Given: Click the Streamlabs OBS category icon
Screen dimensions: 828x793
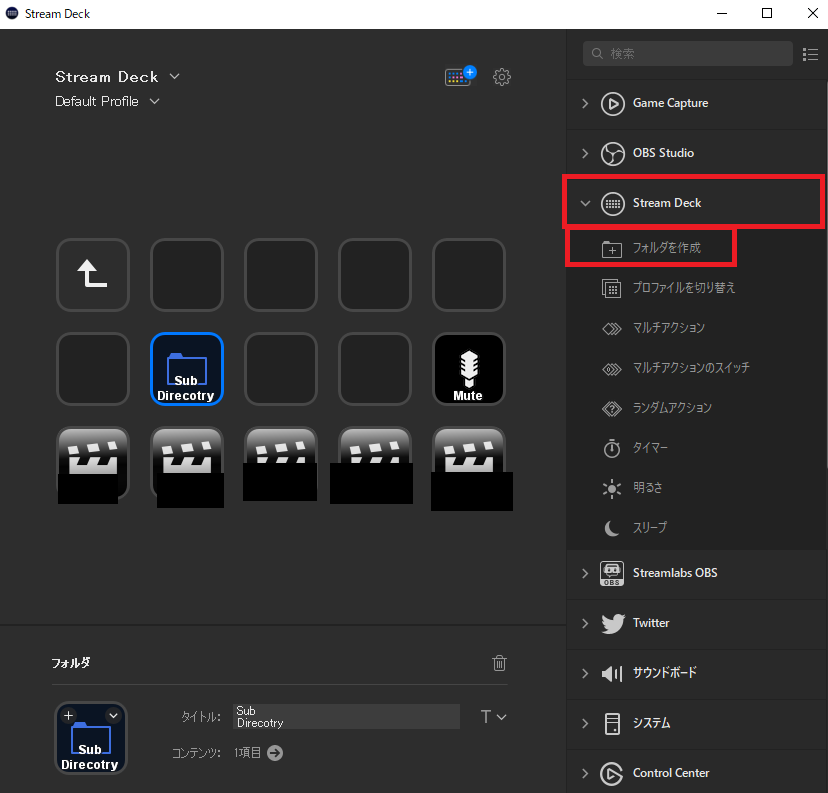Looking at the screenshot, I should click(612, 573).
